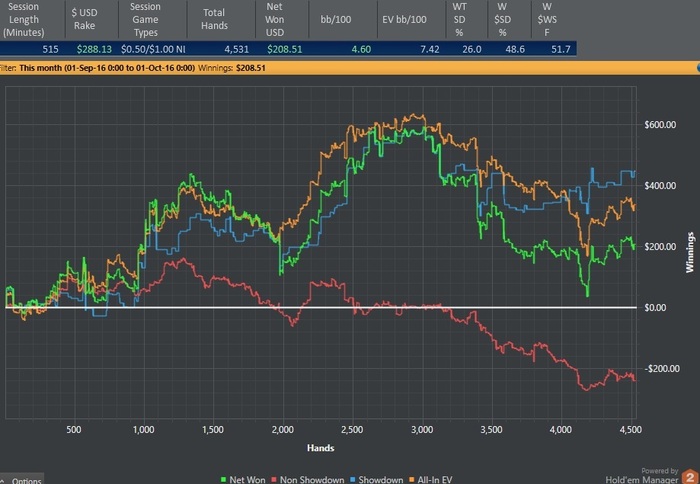Click the 1,000 hands x-axis label
Image resolution: width=700 pixels, height=484 pixels.
(x=144, y=430)
